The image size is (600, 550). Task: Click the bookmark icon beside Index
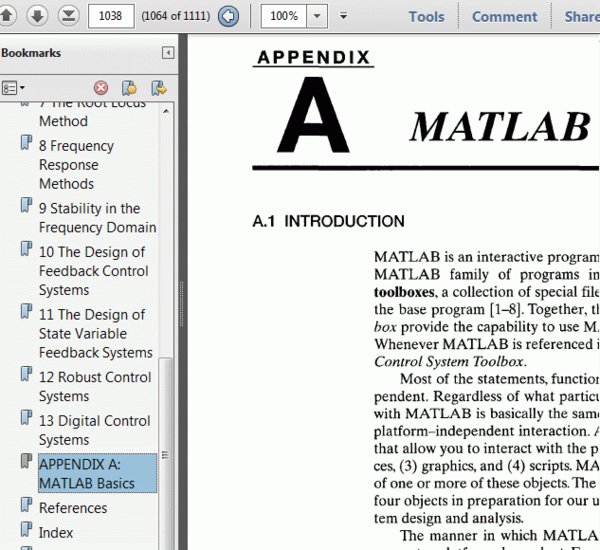(26, 529)
